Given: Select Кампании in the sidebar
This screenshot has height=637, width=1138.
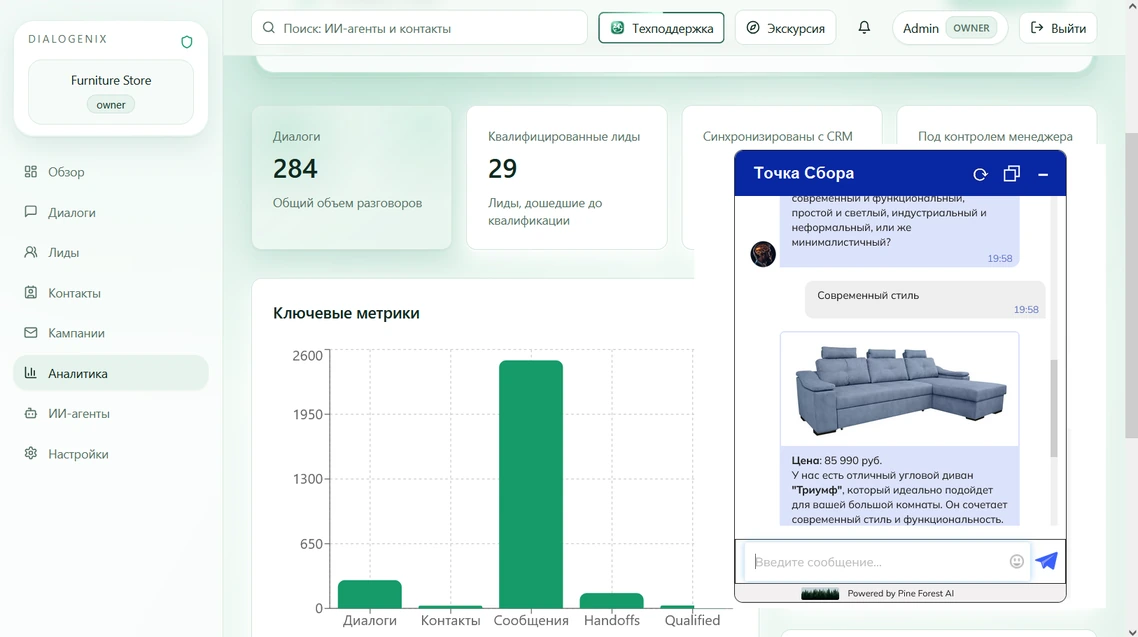Looking at the screenshot, I should (x=110, y=333).
